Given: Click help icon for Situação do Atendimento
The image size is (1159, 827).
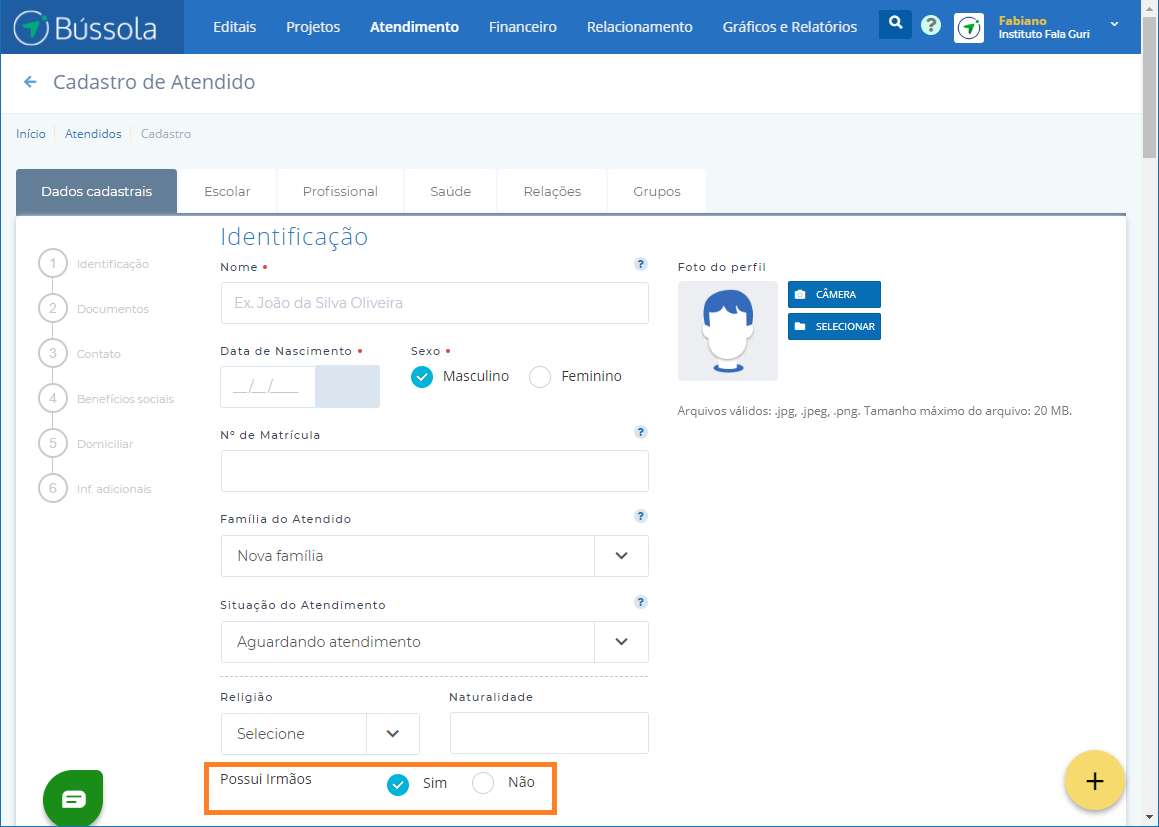Looking at the screenshot, I should click(641, 602).
